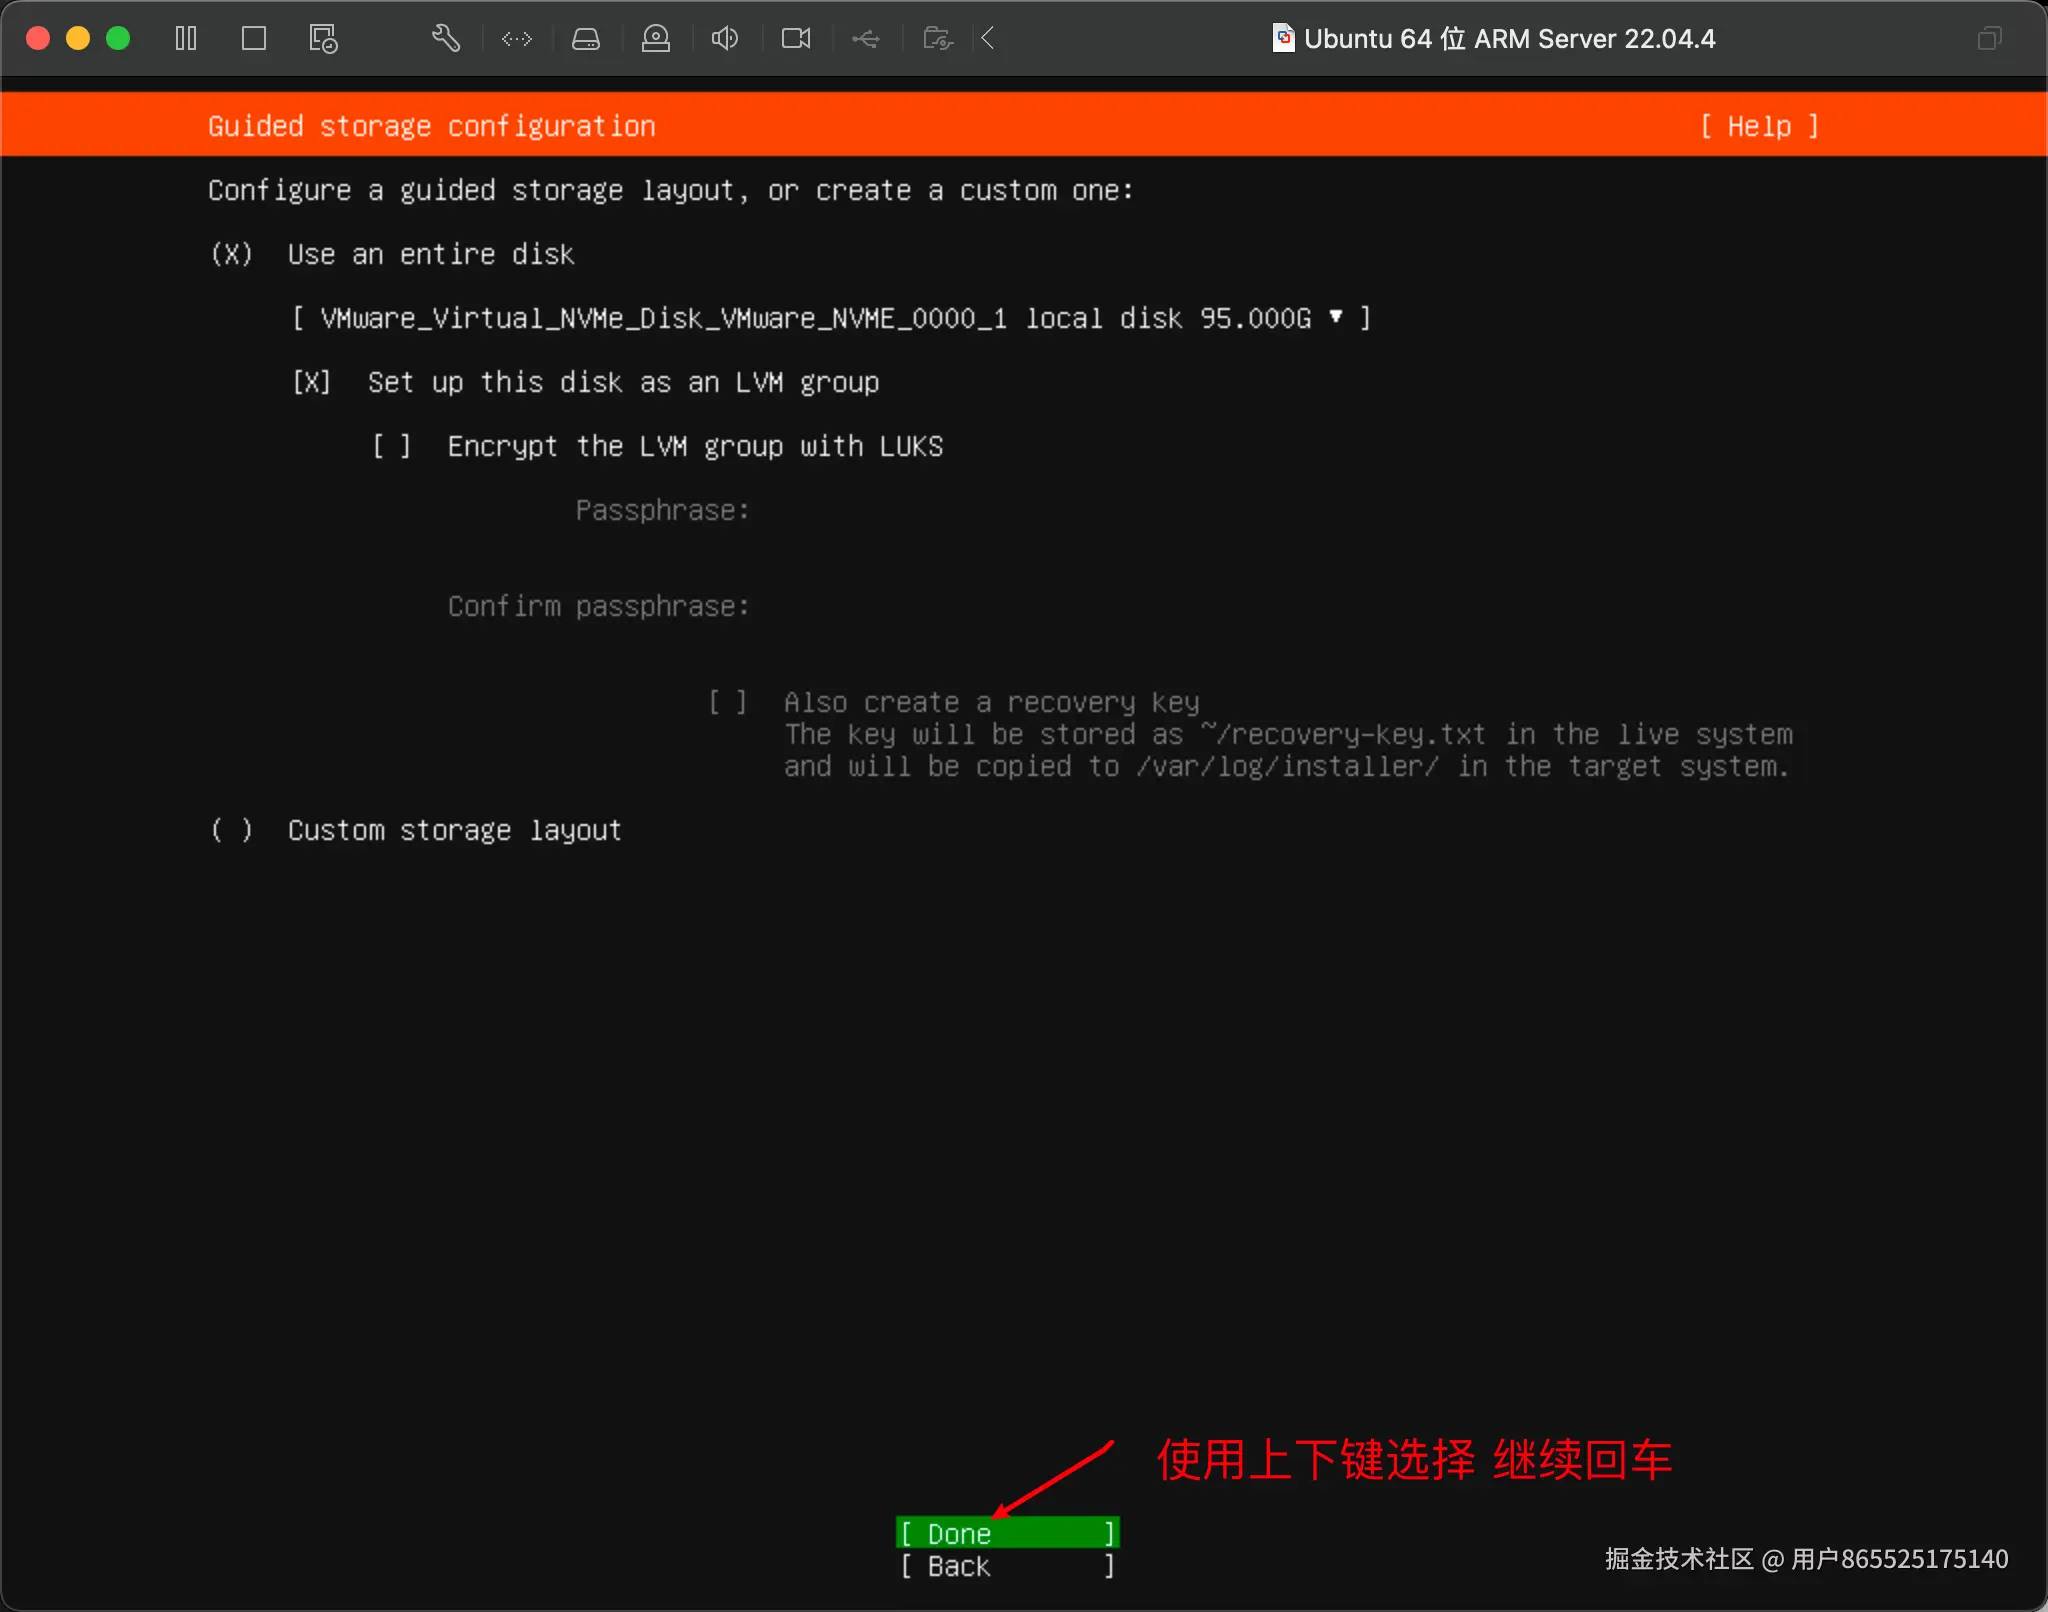Pause the virtual machine
Viewport: 2048px width, 1612px height.
pos(186,38)
